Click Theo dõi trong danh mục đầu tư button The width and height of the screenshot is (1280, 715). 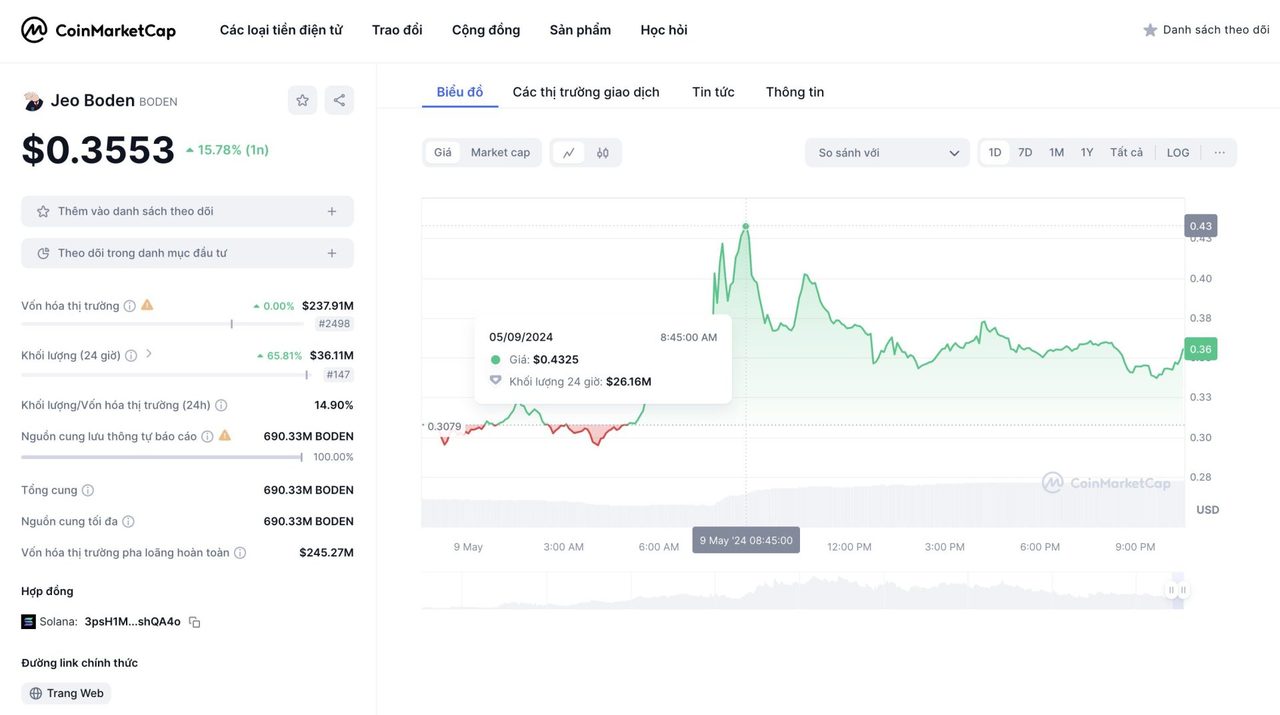tap(187, 254)
